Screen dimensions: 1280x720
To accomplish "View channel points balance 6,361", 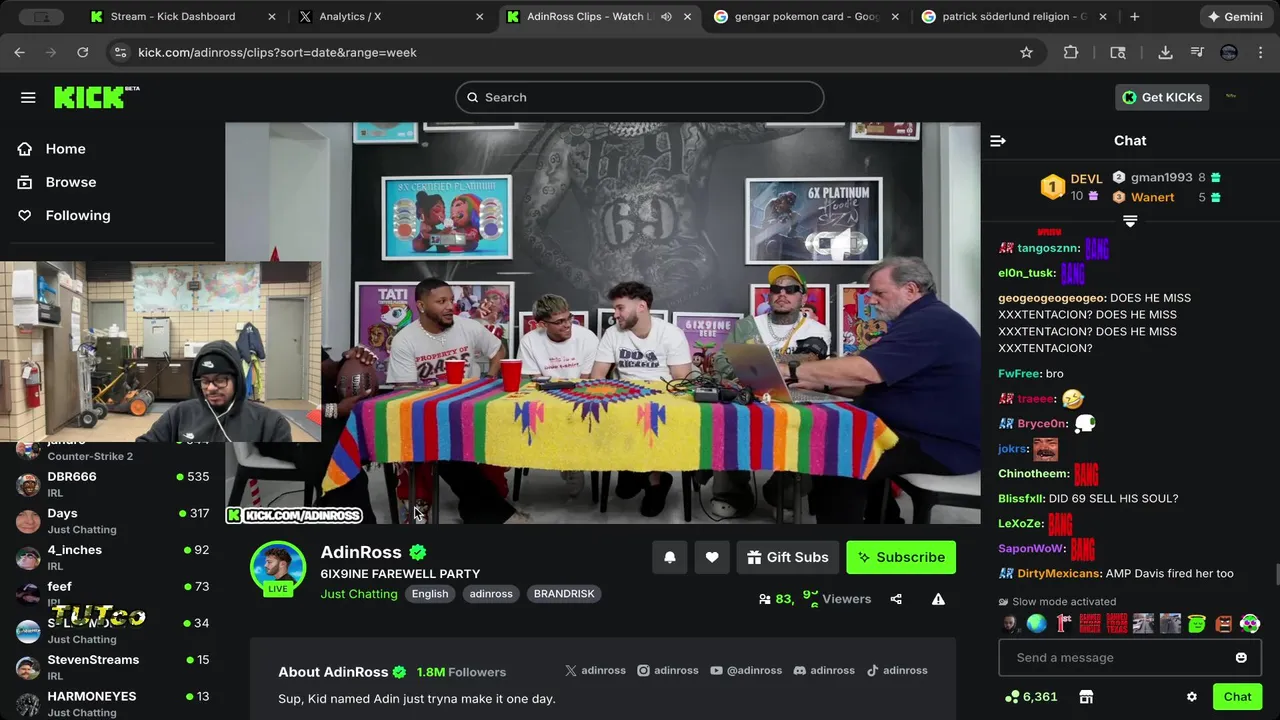I will [1031, 696].
